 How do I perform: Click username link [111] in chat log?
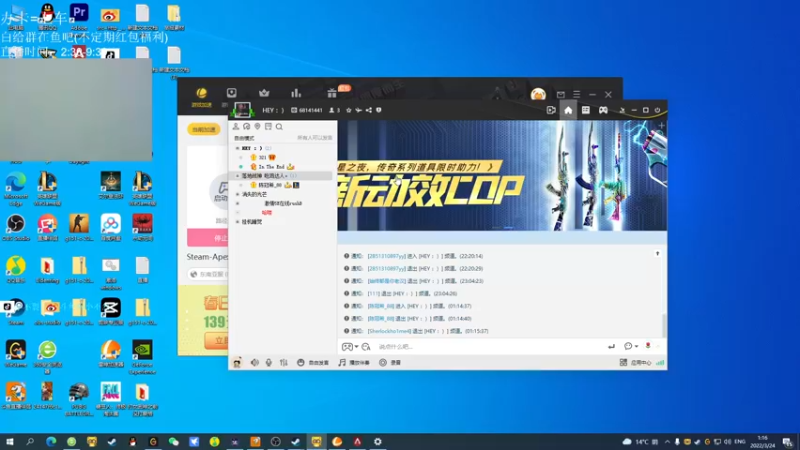pos(373,294)
